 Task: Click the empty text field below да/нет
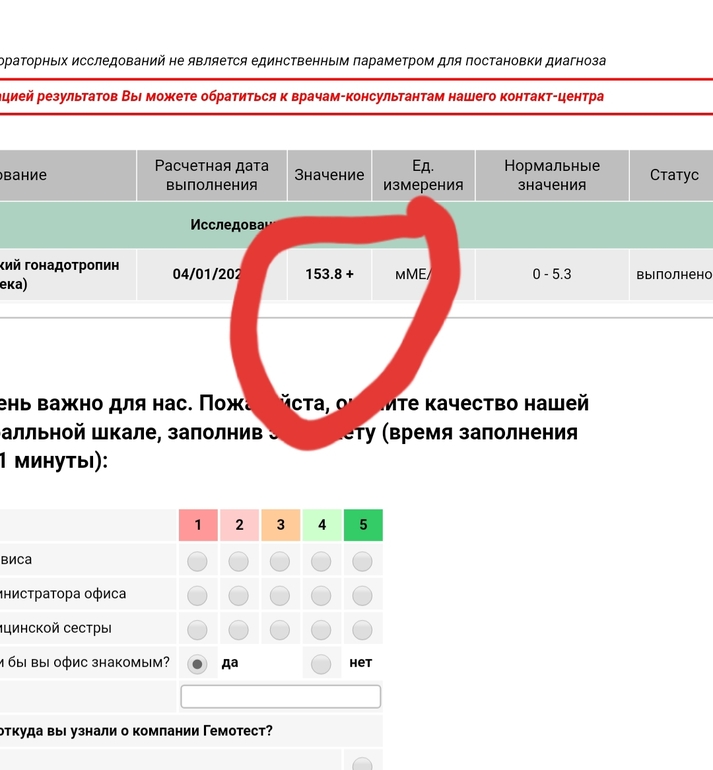point(280,696)
